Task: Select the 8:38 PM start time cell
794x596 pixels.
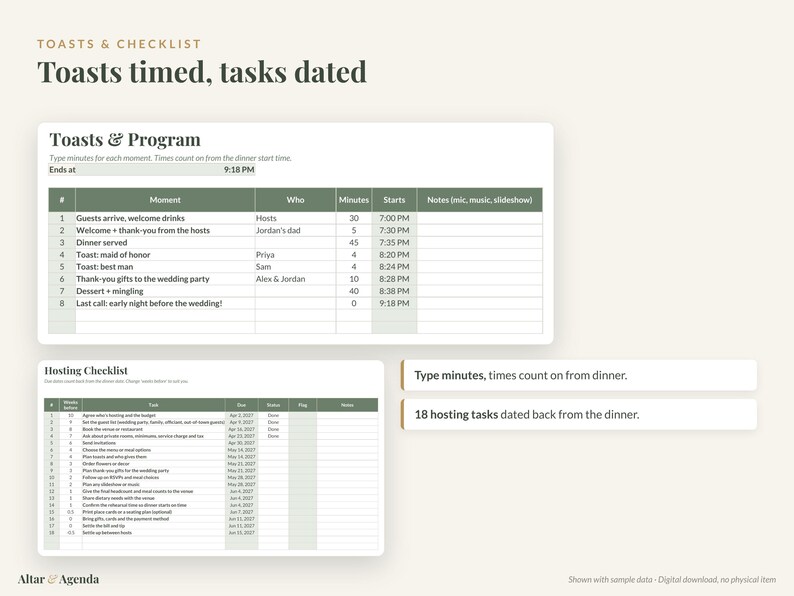Action: [x=394, y=291]
